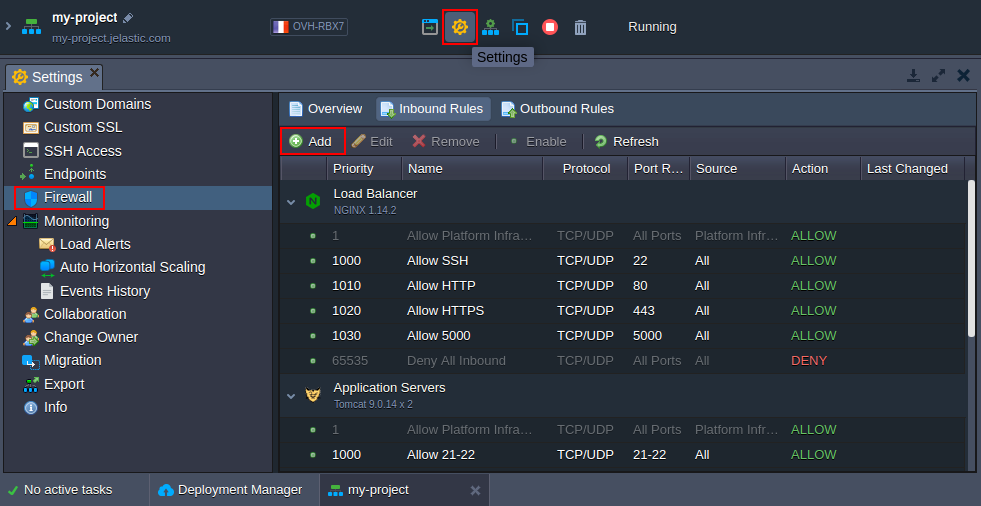Viewport: 981px width, 506px height.
Task: Open in browser icon for my-project
Action: click(430, 27)
